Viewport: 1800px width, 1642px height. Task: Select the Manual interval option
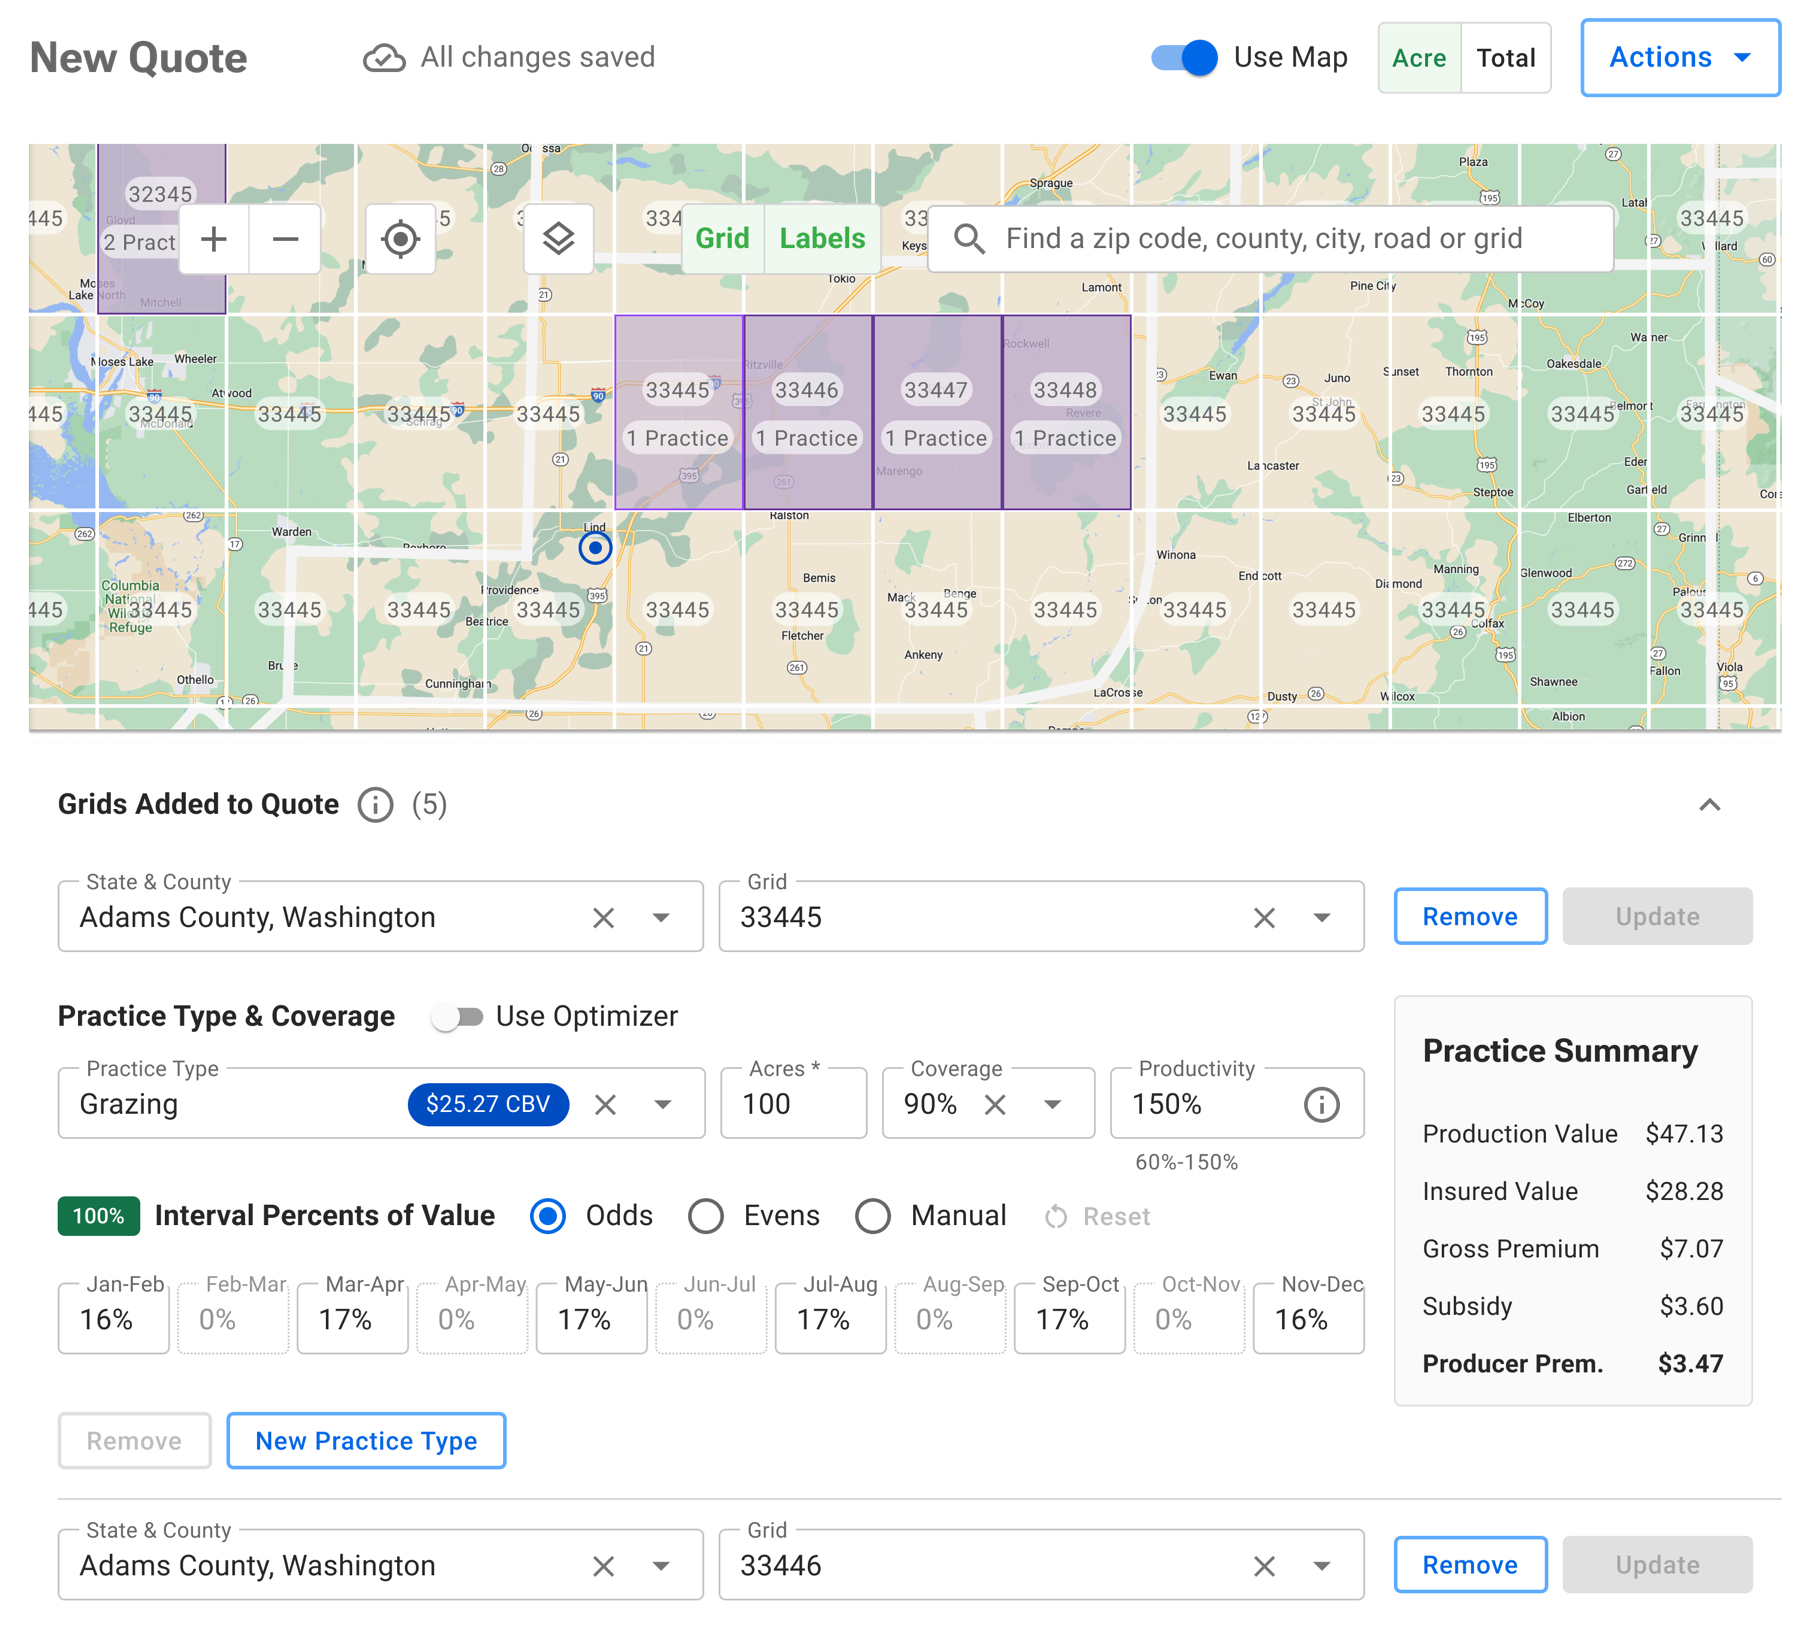(x=873, y=1217)
